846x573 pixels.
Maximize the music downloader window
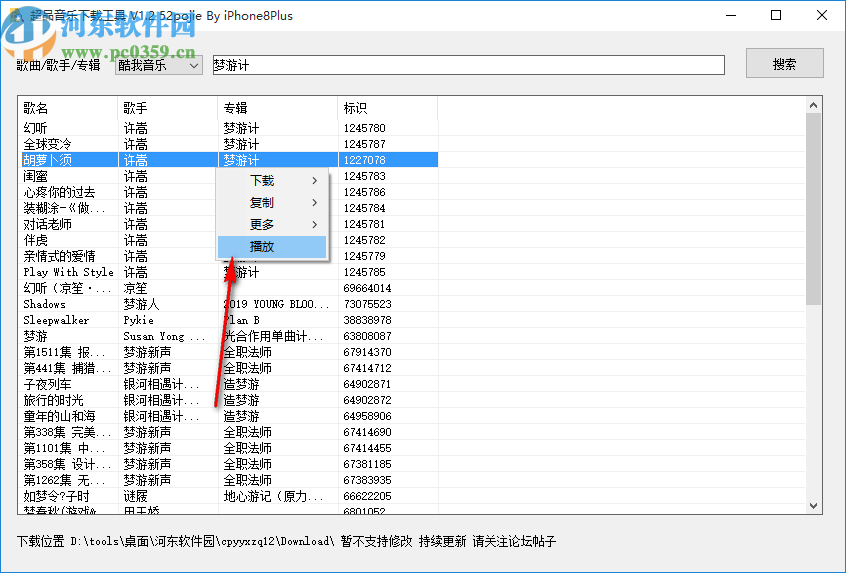click(776, 15)
